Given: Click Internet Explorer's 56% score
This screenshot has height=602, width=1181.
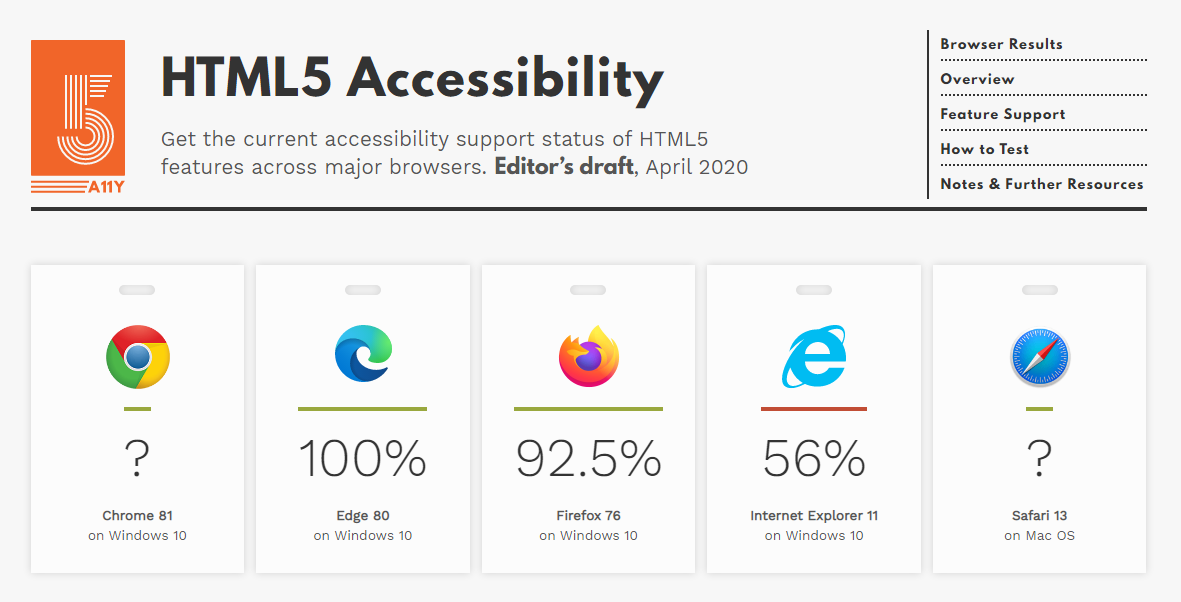Looking at the screenshot, I should 813,459.
